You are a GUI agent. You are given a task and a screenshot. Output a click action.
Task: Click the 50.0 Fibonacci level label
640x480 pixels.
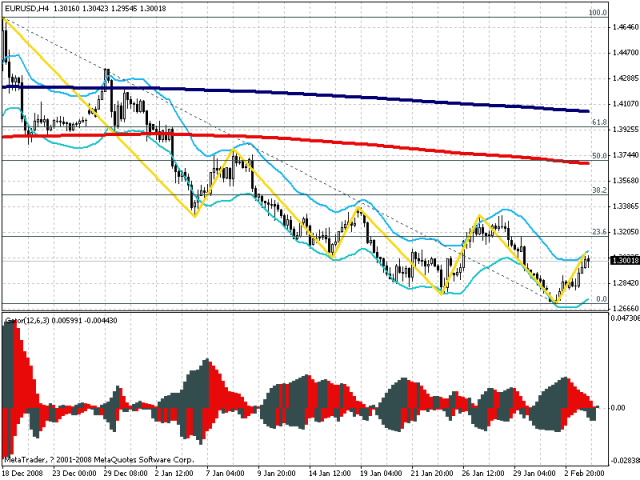[599, 156]
